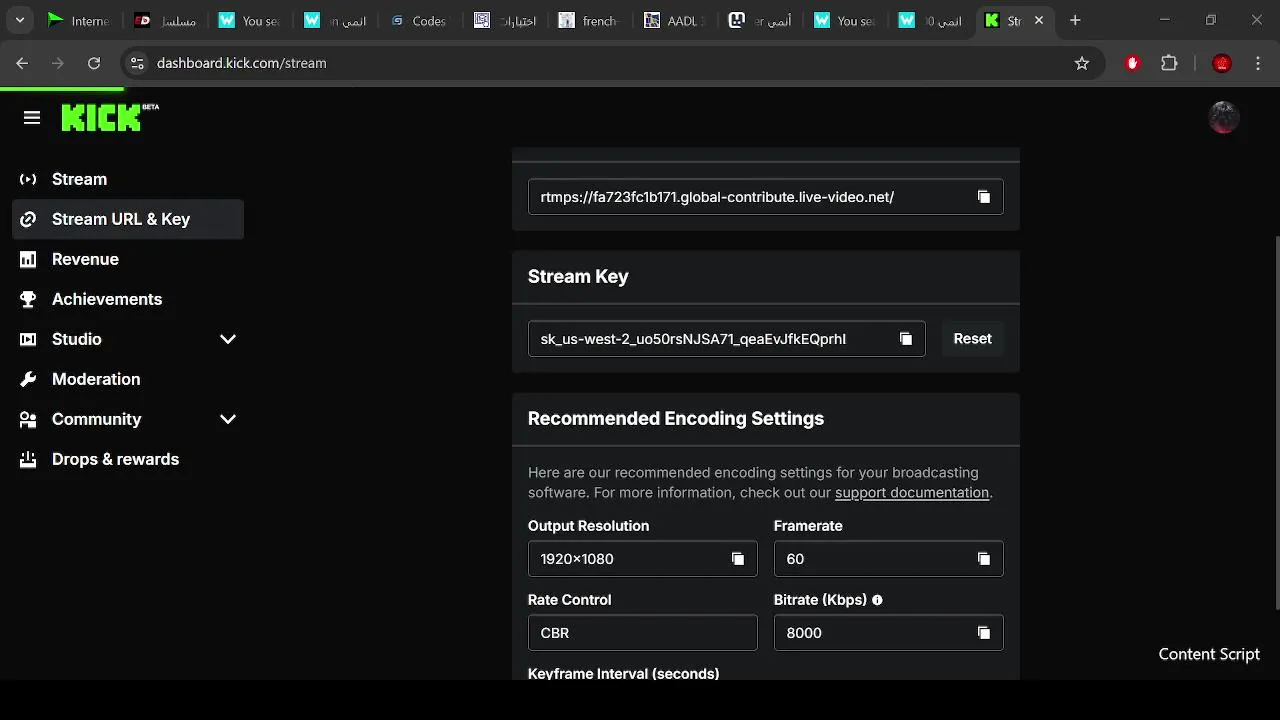1280x720 pixels.
Task: Select Moderation in the sidebar
Action: 95,379
